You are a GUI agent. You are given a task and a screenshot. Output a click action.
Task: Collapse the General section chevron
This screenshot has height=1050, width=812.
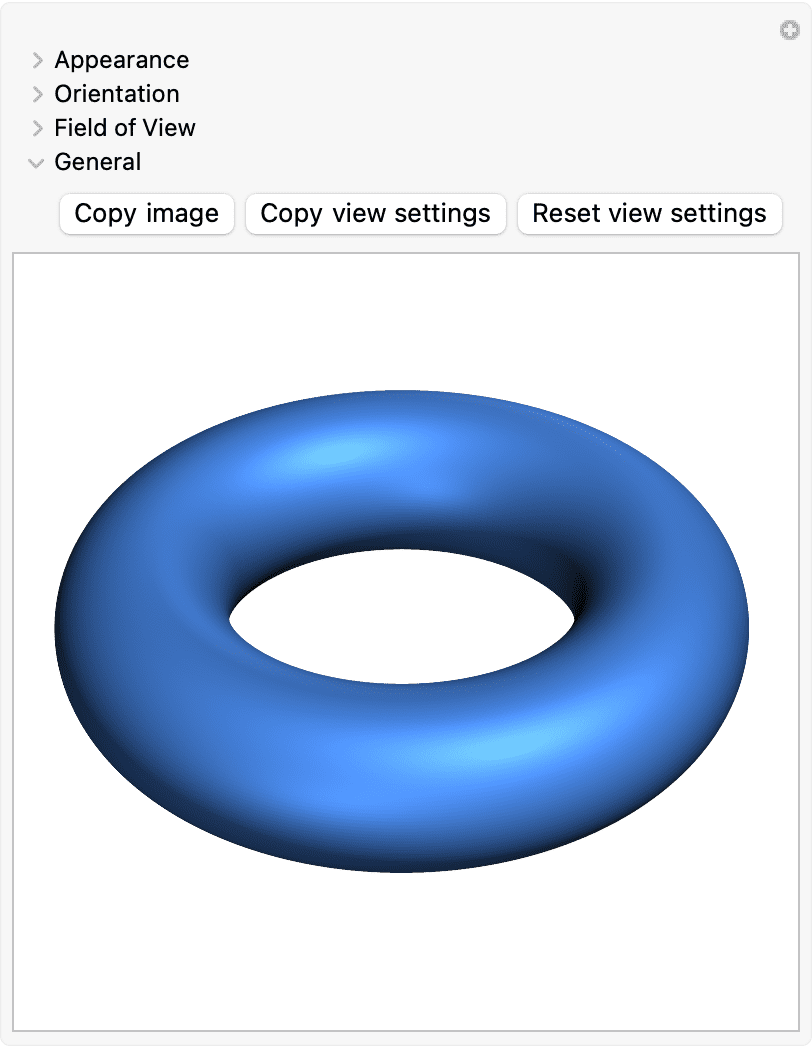pyautogui.click(x=36, y=163)
